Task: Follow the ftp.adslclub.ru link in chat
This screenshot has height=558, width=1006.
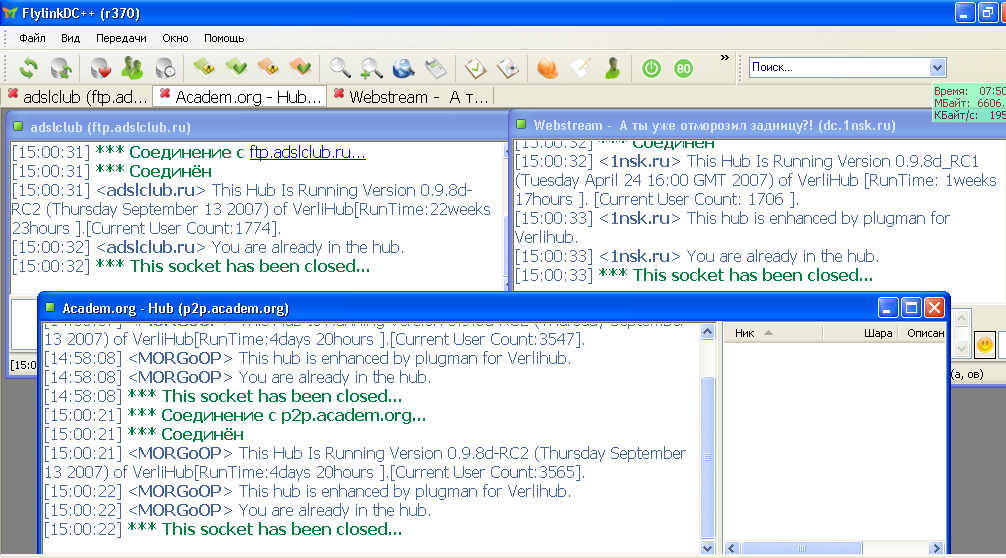Action: point(307,152)
